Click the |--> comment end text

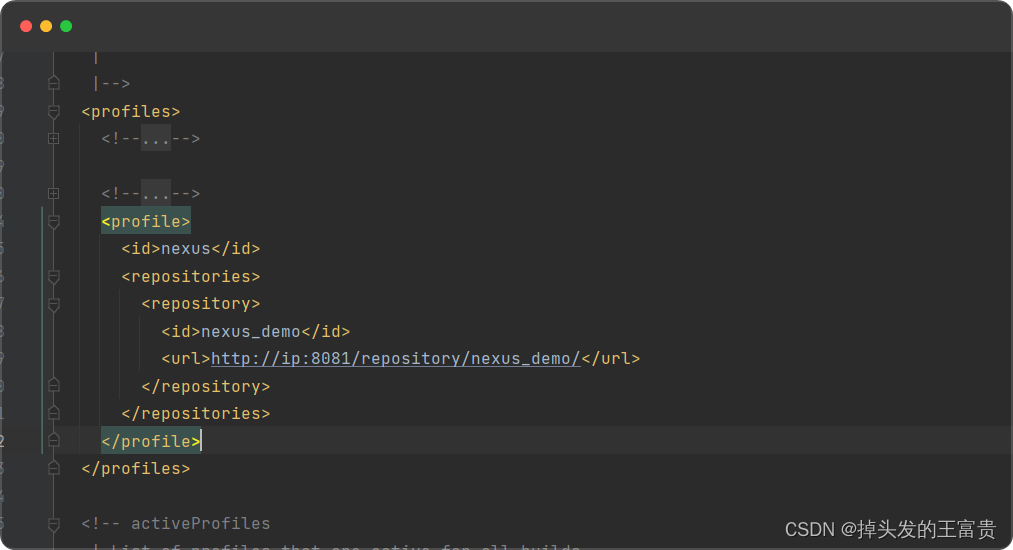112,84
